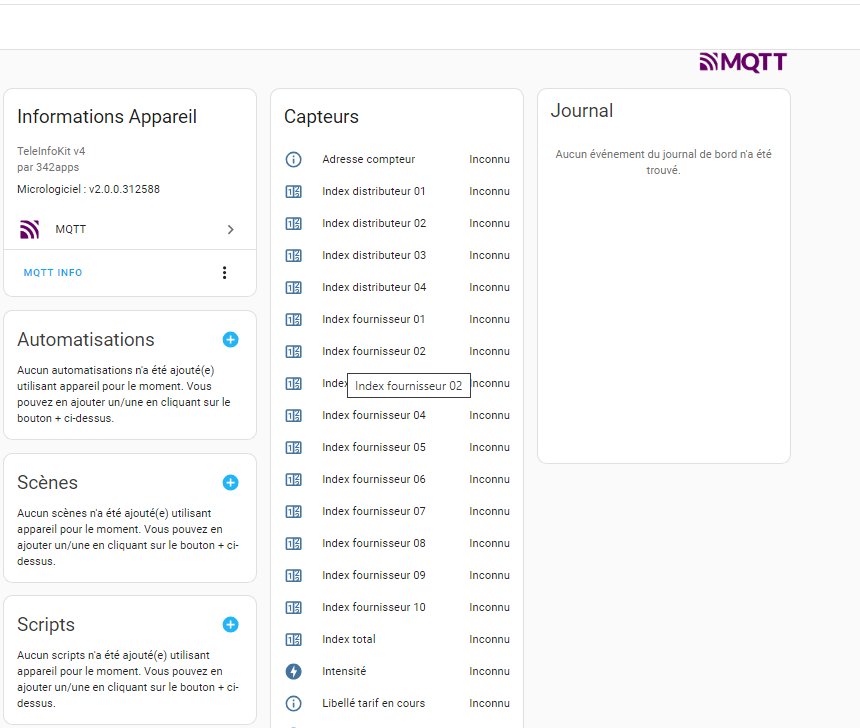Viewport: 860px width, 728px height.
Task: Click the MQTT integration icon in device info
Action: [x=30, y=229]
